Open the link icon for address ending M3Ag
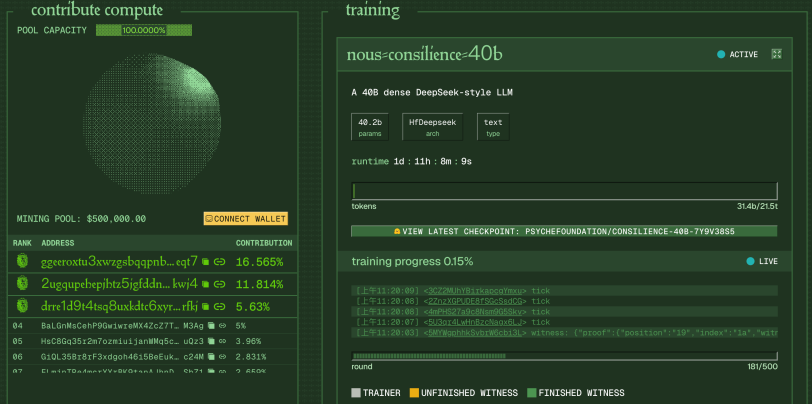Screen dimensions: 812x404 click(x=223, y=326)
